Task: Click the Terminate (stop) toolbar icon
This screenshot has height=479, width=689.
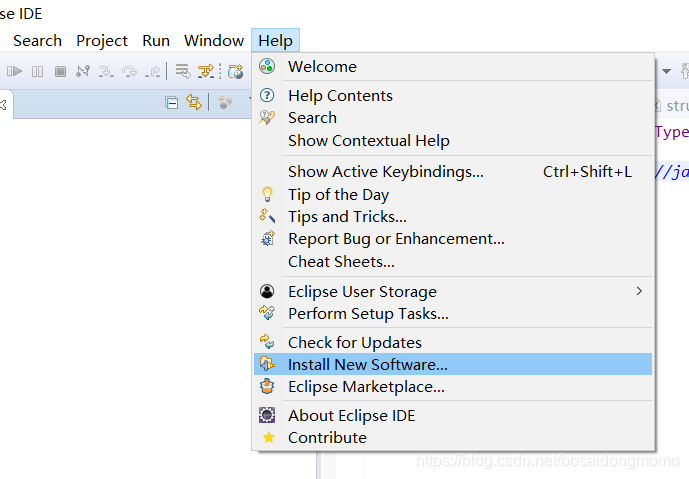Action: click(x=60, y=71)
